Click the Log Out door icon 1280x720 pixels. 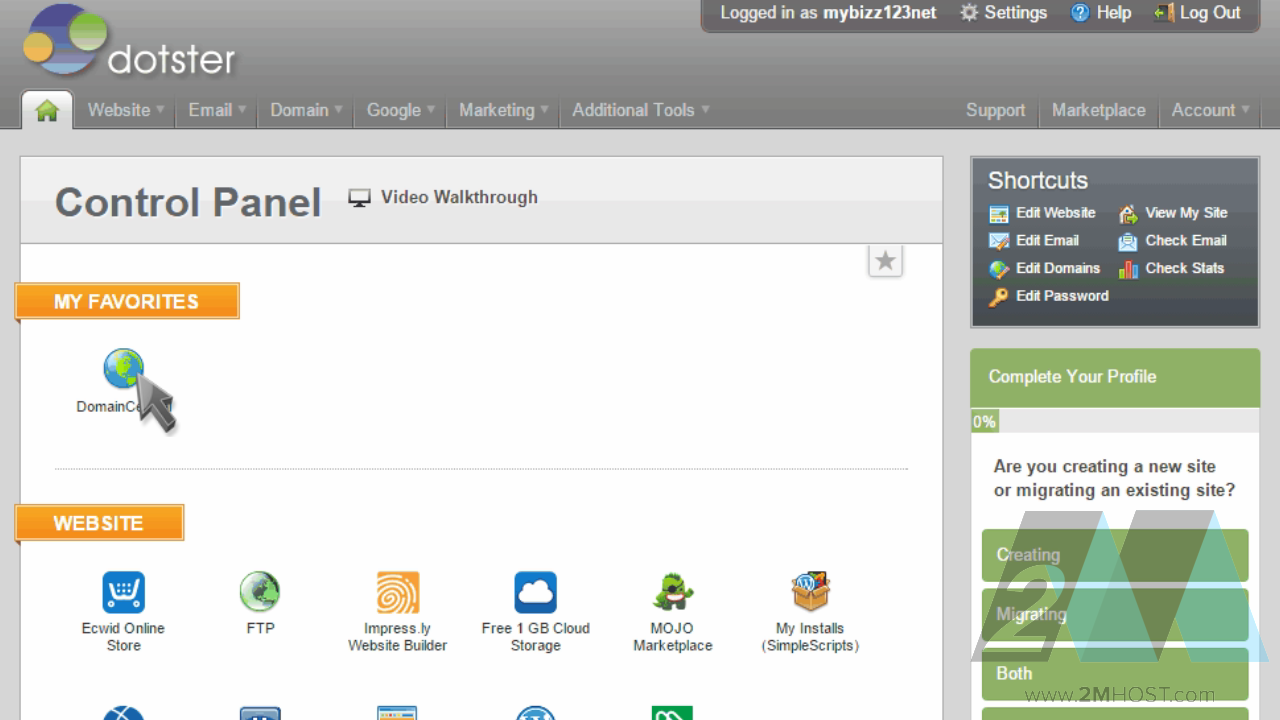[x=1163, y=13]
